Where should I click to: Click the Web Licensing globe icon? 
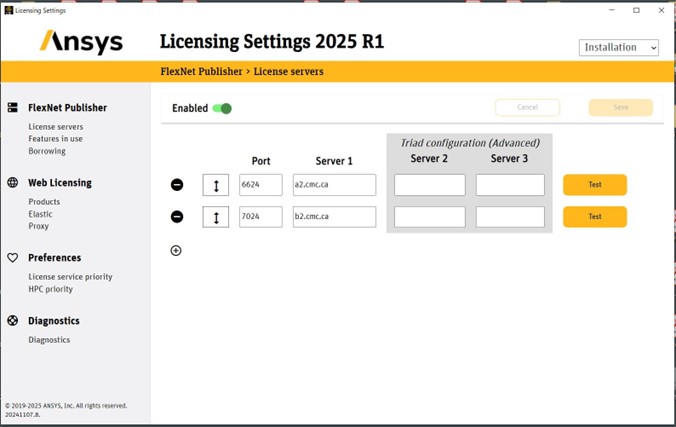[13, 182]
